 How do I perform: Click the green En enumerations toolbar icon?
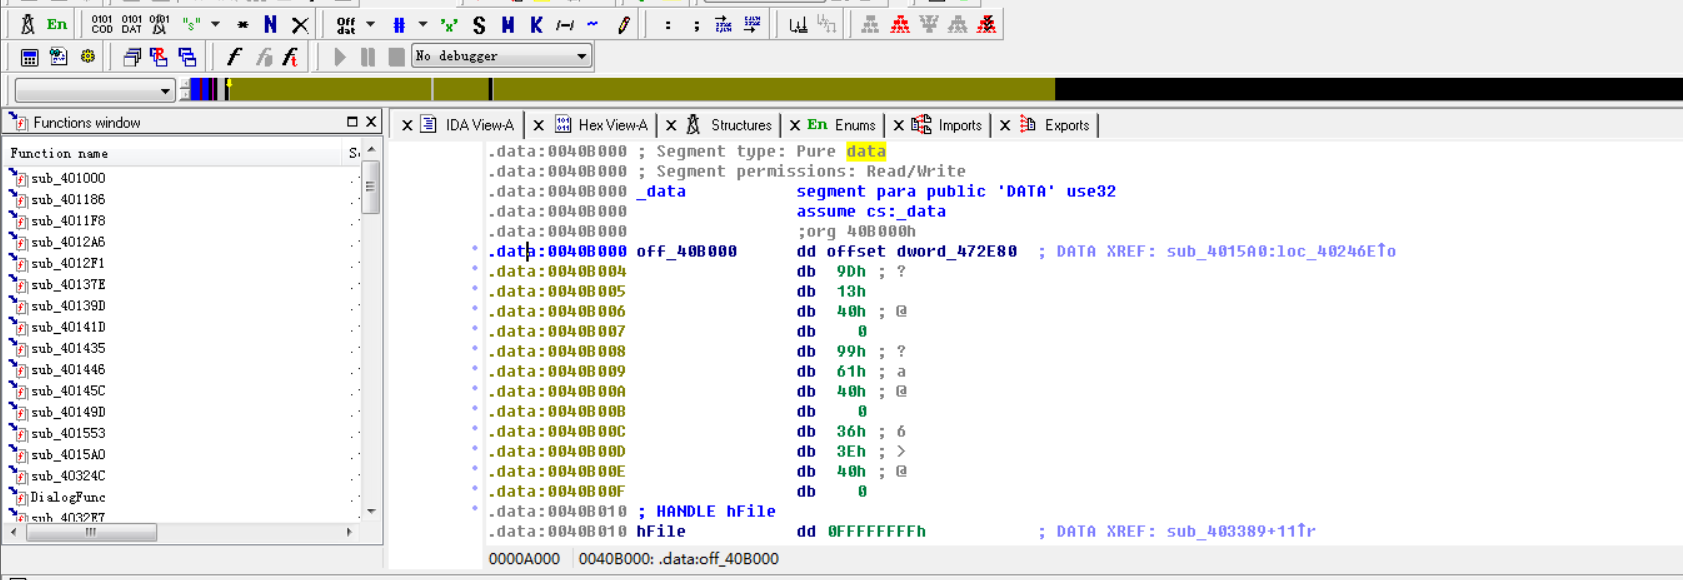(57, 24)
